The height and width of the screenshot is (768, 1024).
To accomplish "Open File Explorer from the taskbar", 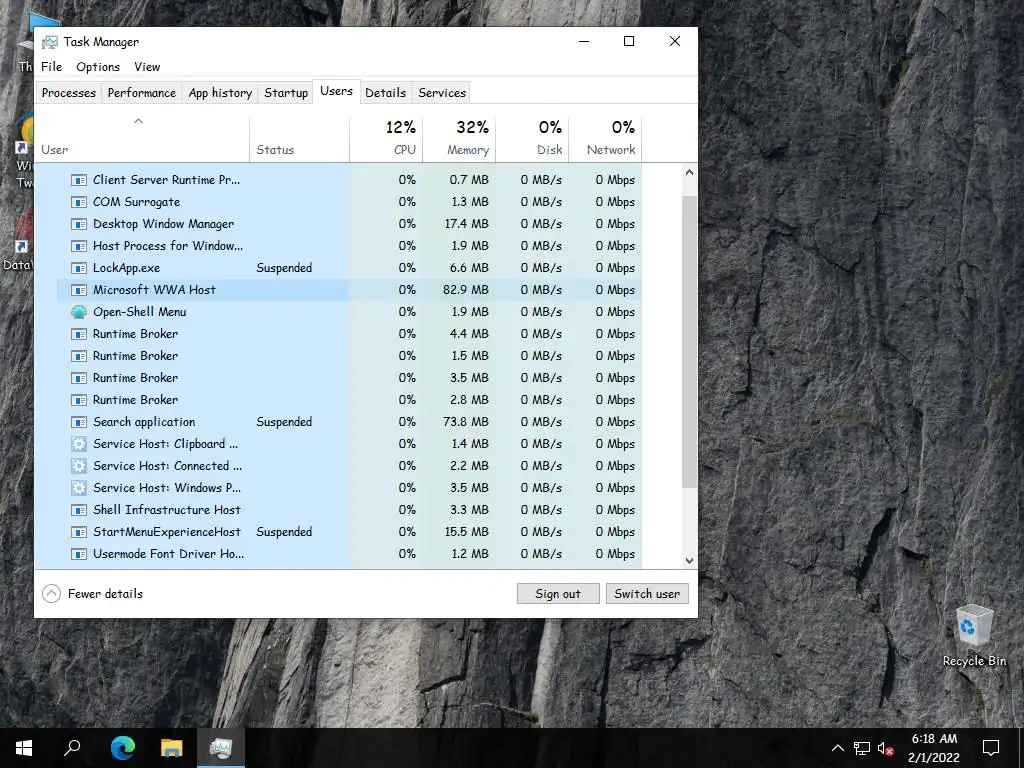I will pyautogui.click(x=172, y=748).
